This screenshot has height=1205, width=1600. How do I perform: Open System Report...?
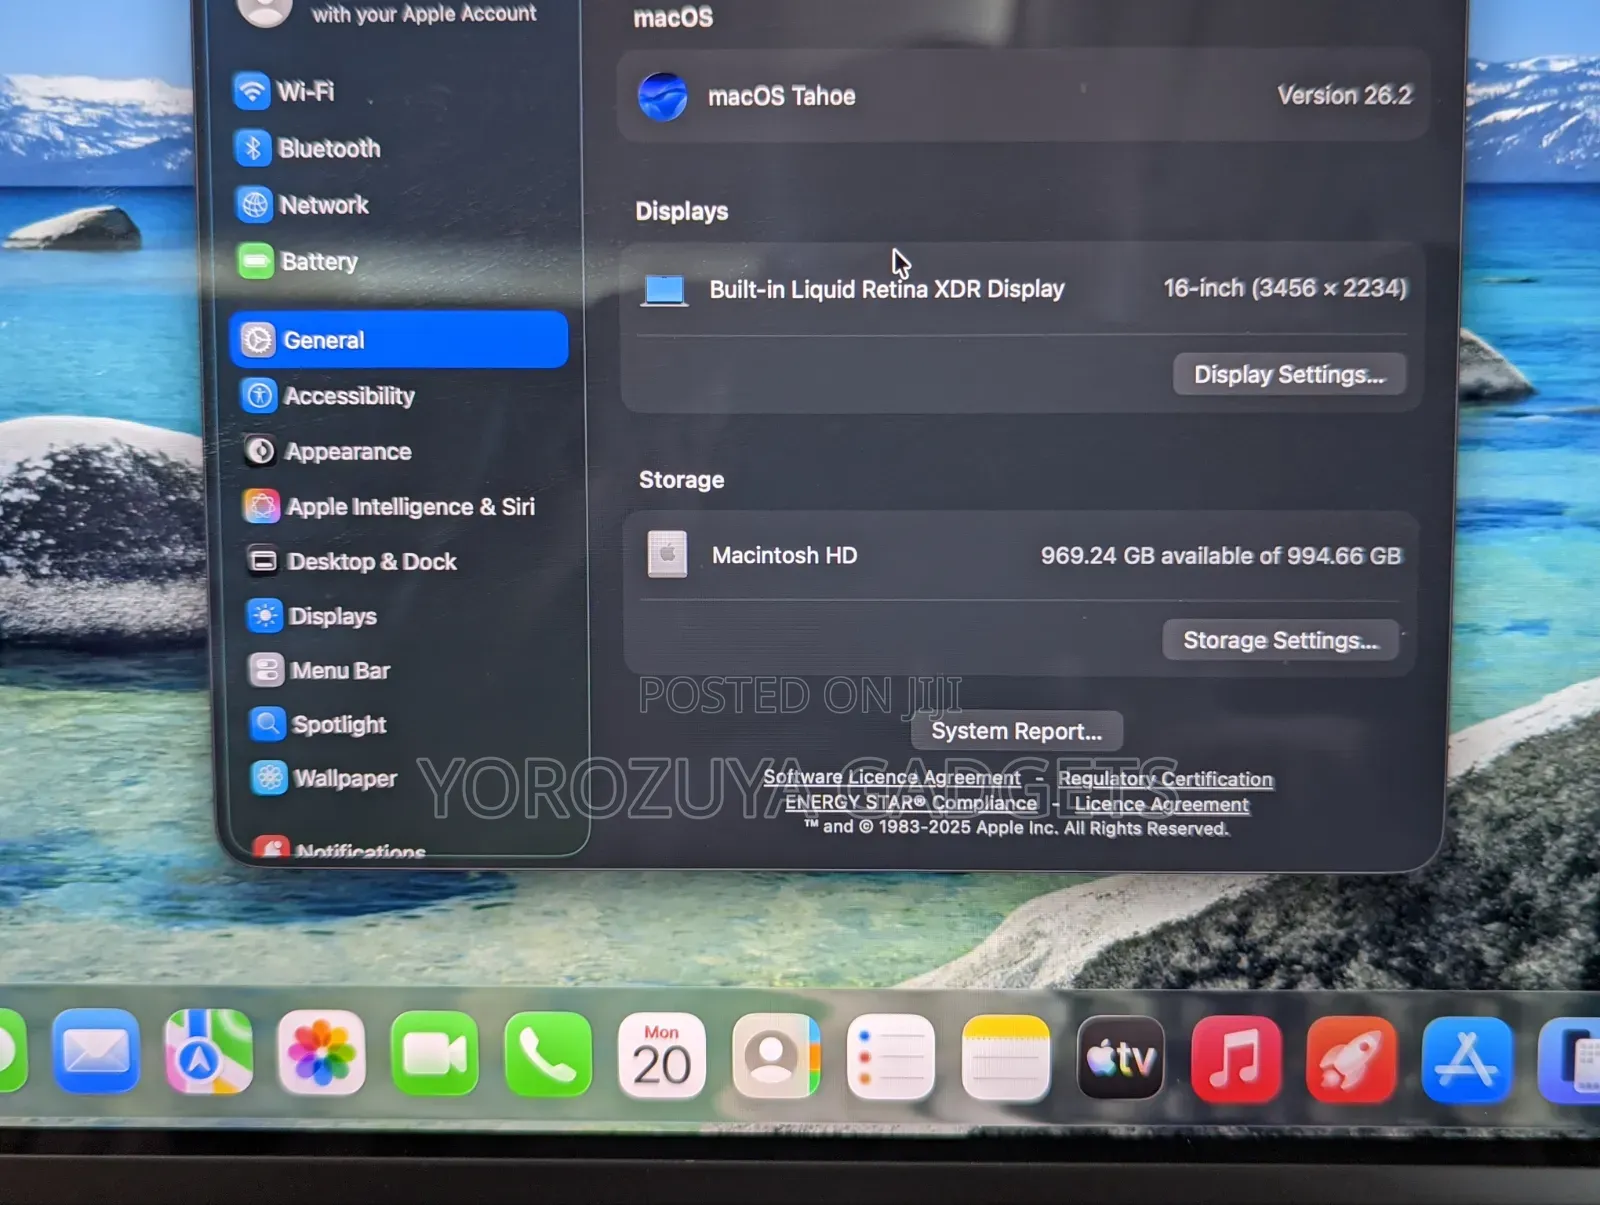tap(1016, 731)
